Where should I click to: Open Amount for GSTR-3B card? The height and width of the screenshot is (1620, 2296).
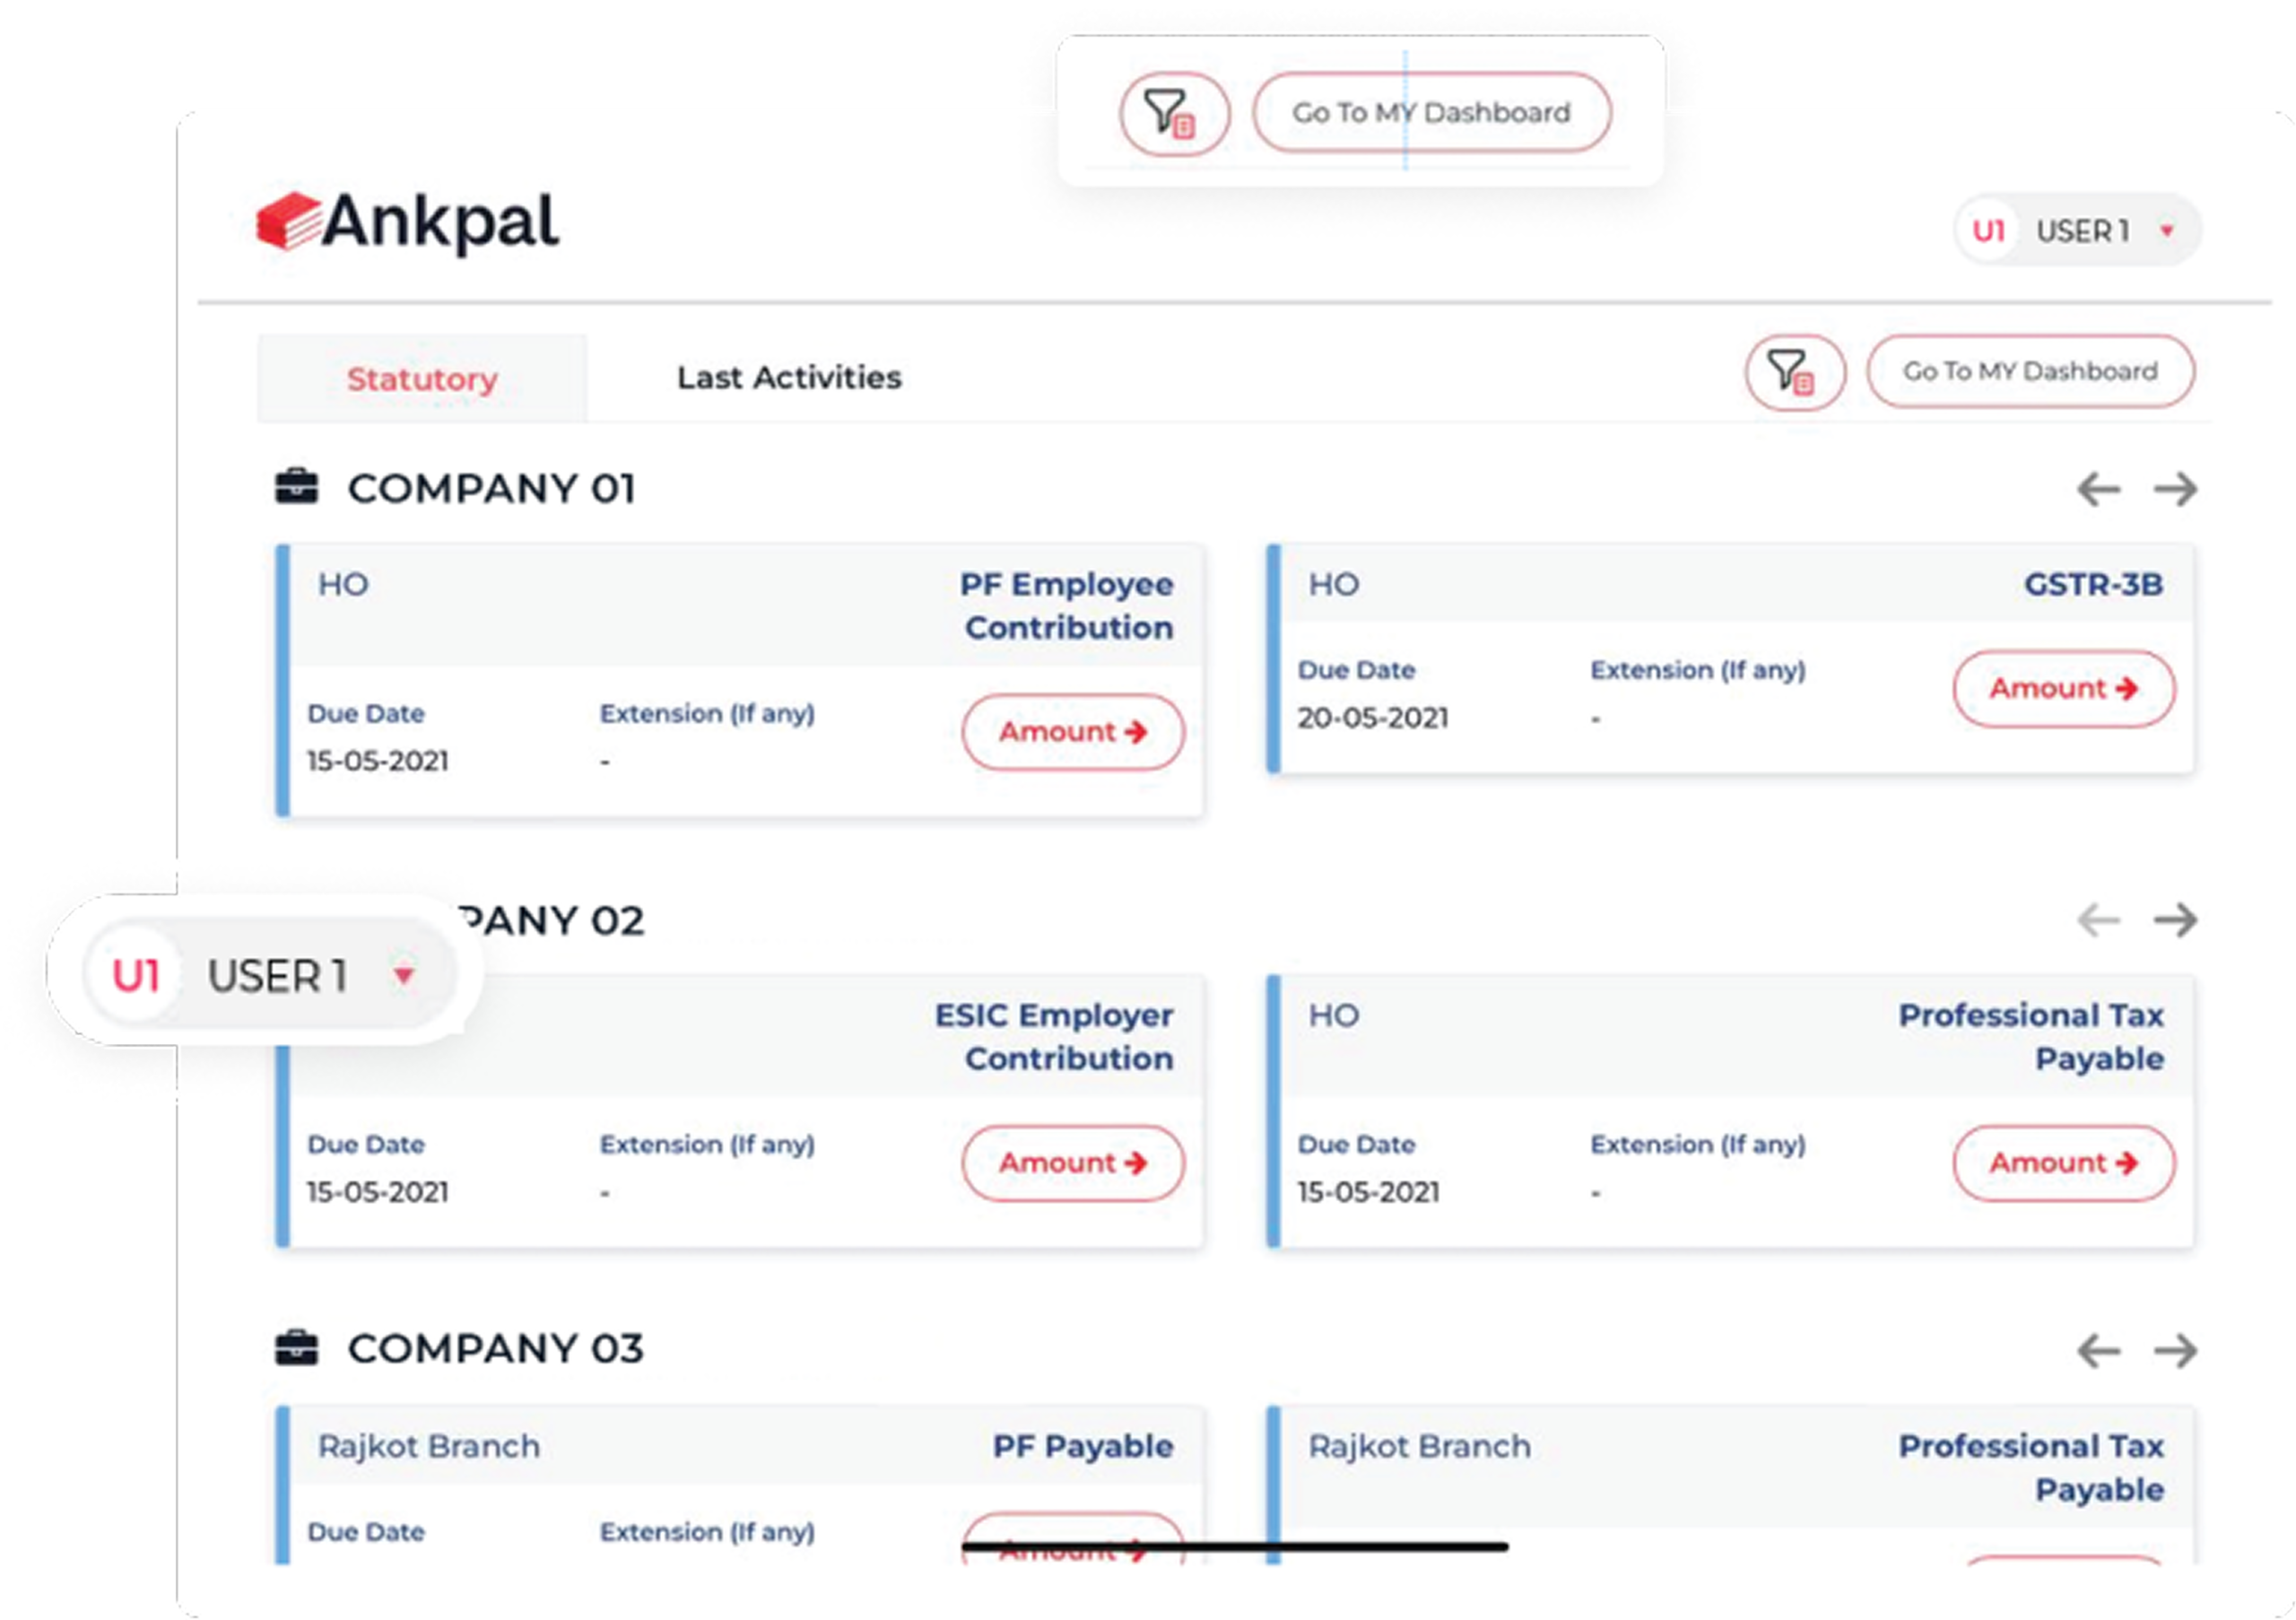pyautogui.click(x=2063, y=689)
